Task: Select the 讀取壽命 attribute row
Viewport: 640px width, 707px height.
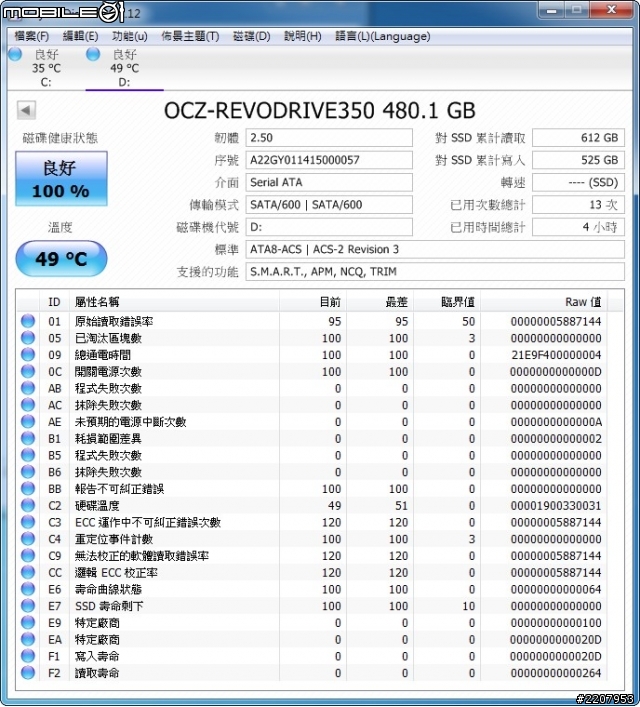Action: click(312, 673)
